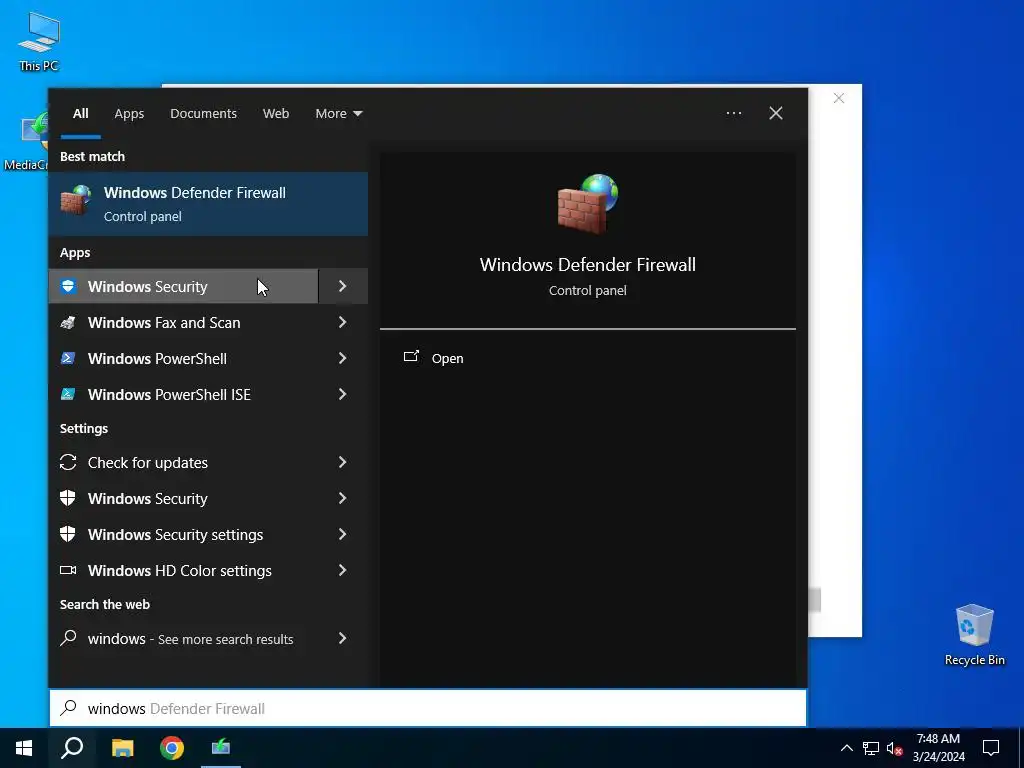Image resolution: width=1024 pixels, height=768 pixels.
Task: Open Windows HD Color settings result
Action: coord(184,570)
